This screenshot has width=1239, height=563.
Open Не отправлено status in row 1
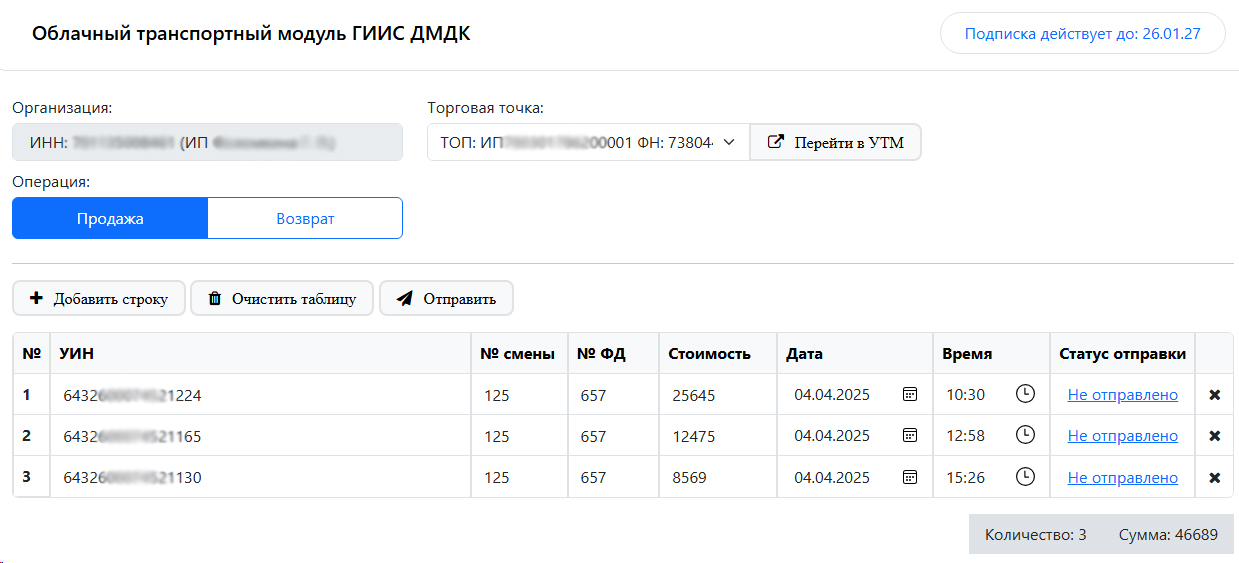1122,395
